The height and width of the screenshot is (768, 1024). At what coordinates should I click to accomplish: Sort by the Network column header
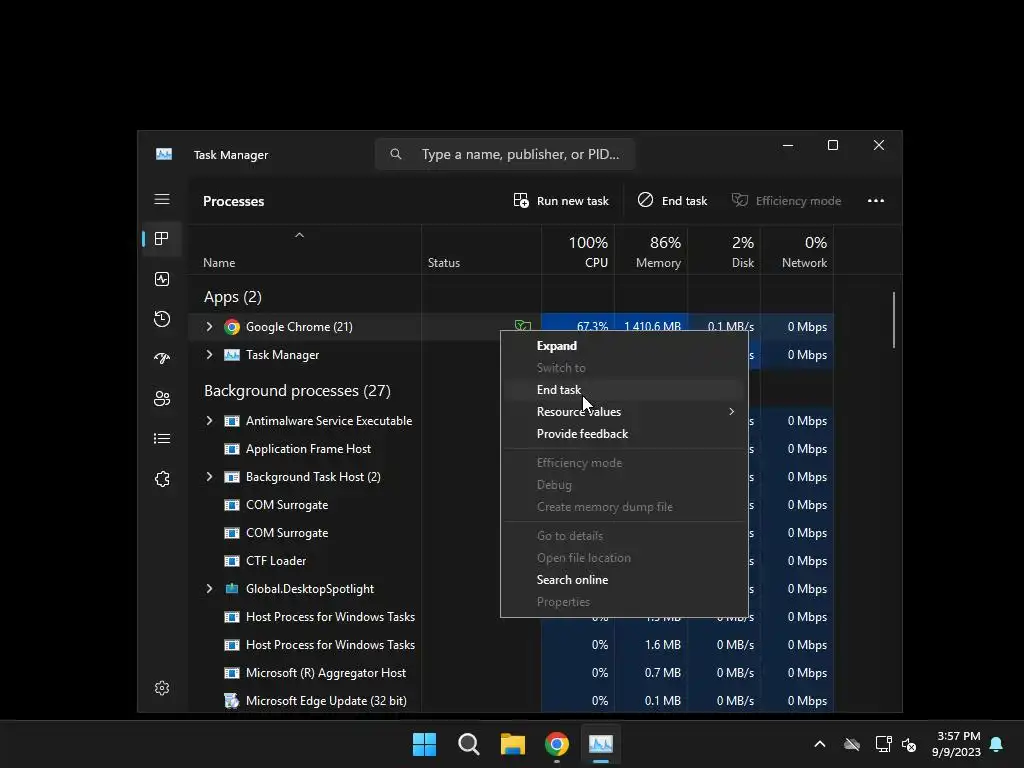[x=797, y=251]
